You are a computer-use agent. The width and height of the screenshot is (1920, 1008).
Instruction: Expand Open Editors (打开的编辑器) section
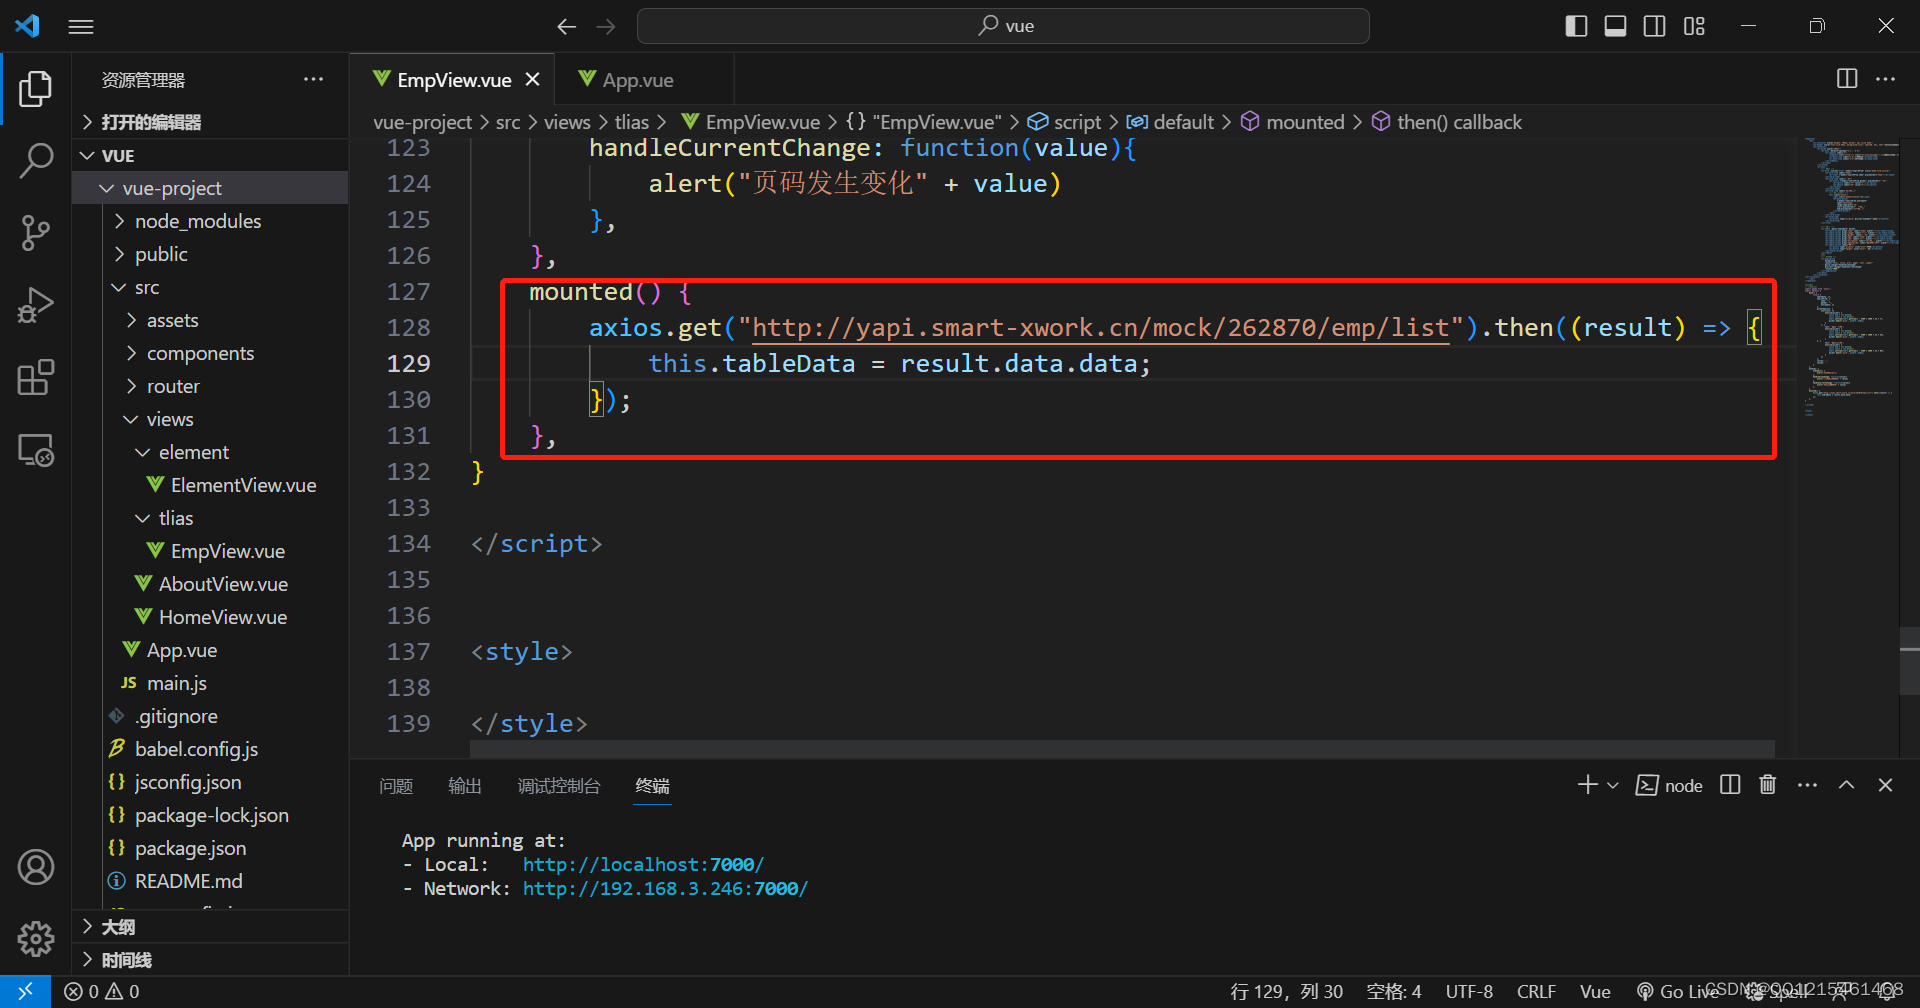click(x=210, y=122)
